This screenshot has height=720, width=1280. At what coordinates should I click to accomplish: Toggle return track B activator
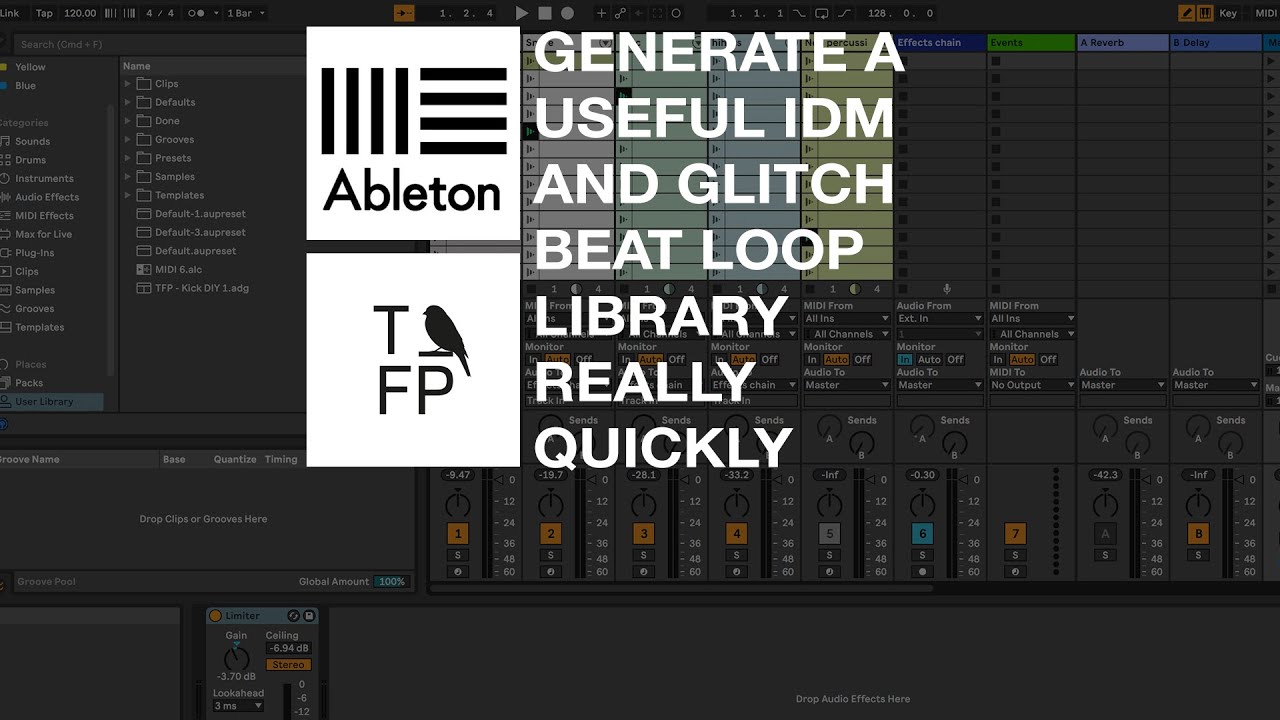tap(1198, 534)
